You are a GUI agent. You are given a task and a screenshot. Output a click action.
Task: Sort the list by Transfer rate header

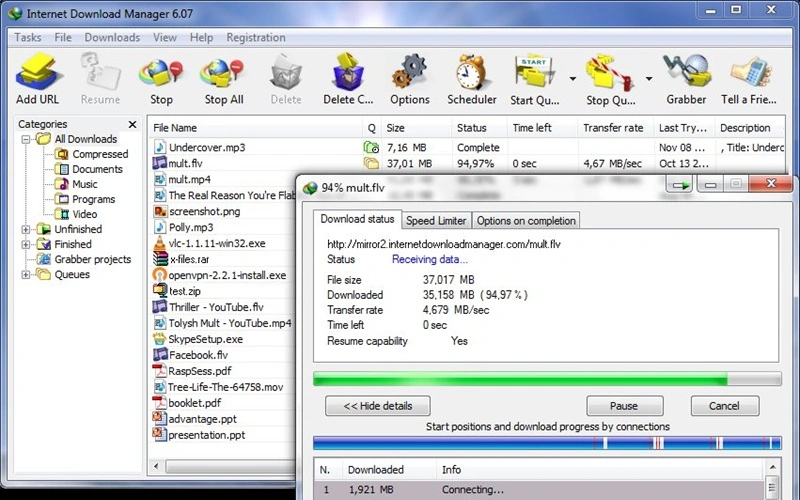[x=615, y=128]
